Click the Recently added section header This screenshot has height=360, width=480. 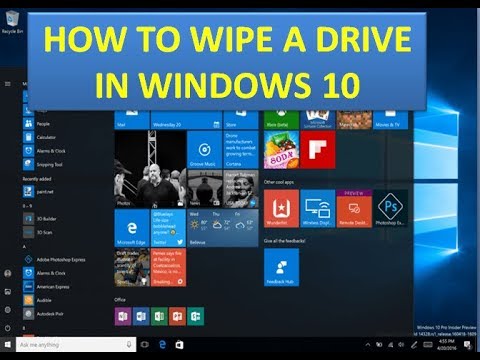click(x=37, y=179)
